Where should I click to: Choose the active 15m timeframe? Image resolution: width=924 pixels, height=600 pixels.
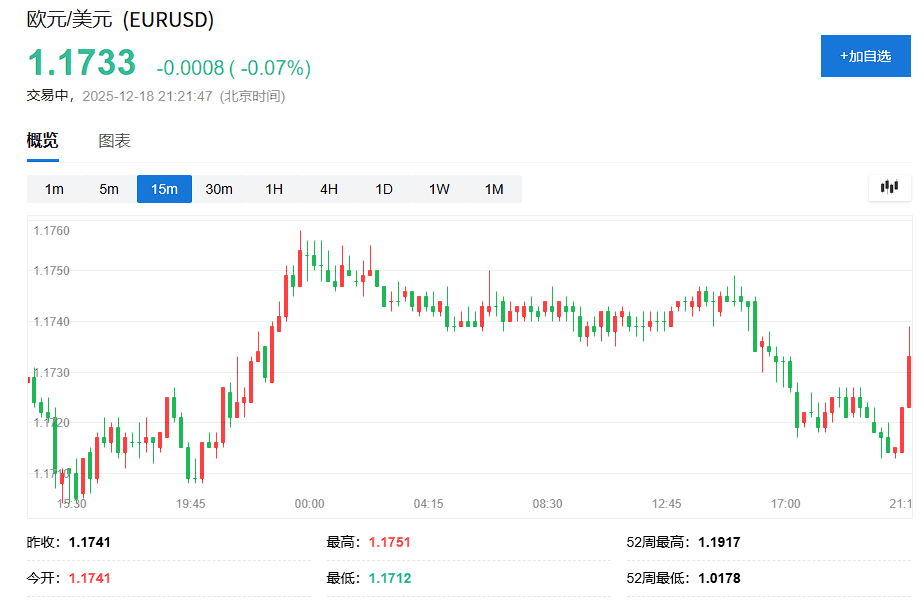tap(164, 189)
